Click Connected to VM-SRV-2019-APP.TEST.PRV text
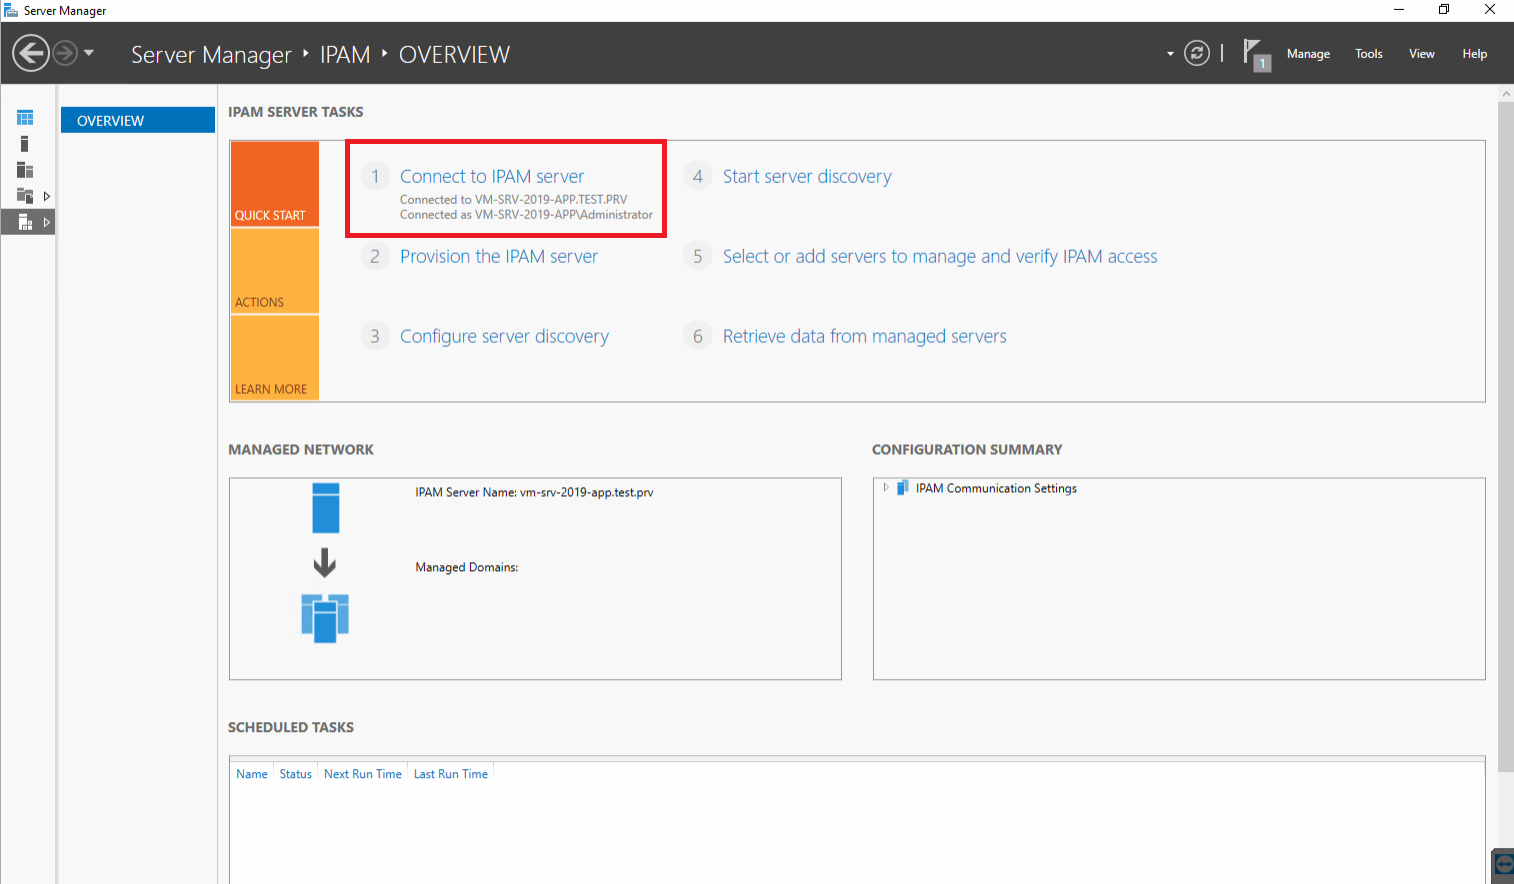This screenshot has width=1514, height=884. point(514,200)
